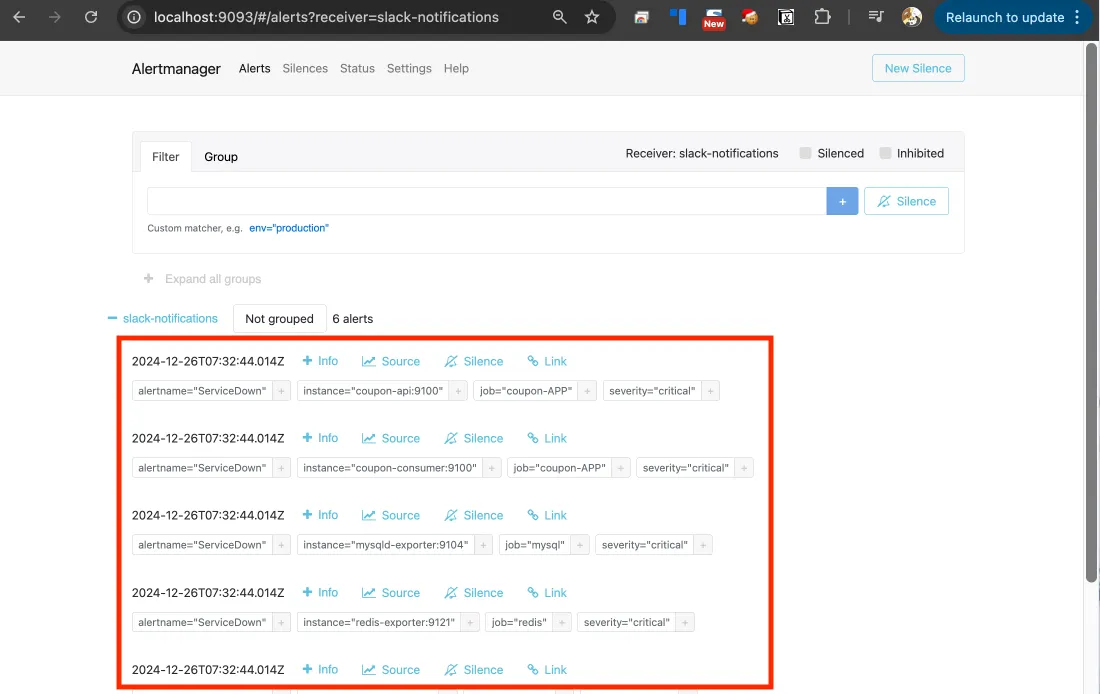The height and width of the screenshot is (694, 1100).
Task: Reload the page with the refresh icon
Action: pyautogui.click(x=91, y=18)
